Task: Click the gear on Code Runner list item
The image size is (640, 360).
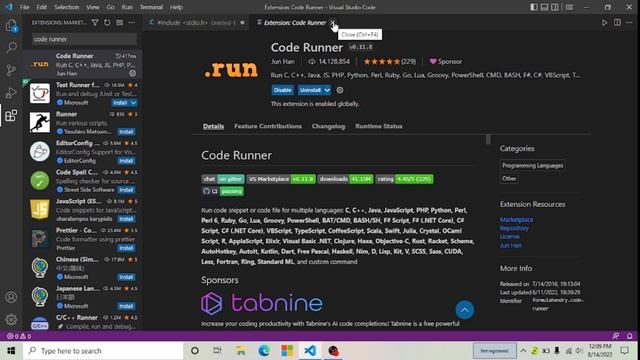Action: pos(133,73)
